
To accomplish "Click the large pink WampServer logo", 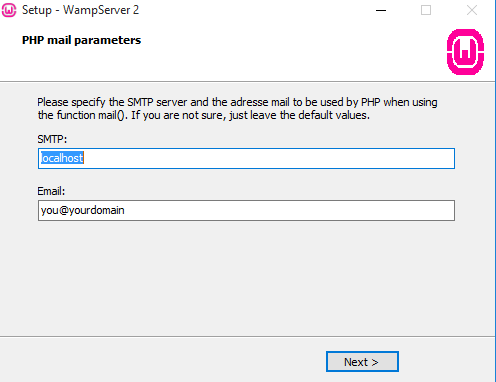I will 465,52.
